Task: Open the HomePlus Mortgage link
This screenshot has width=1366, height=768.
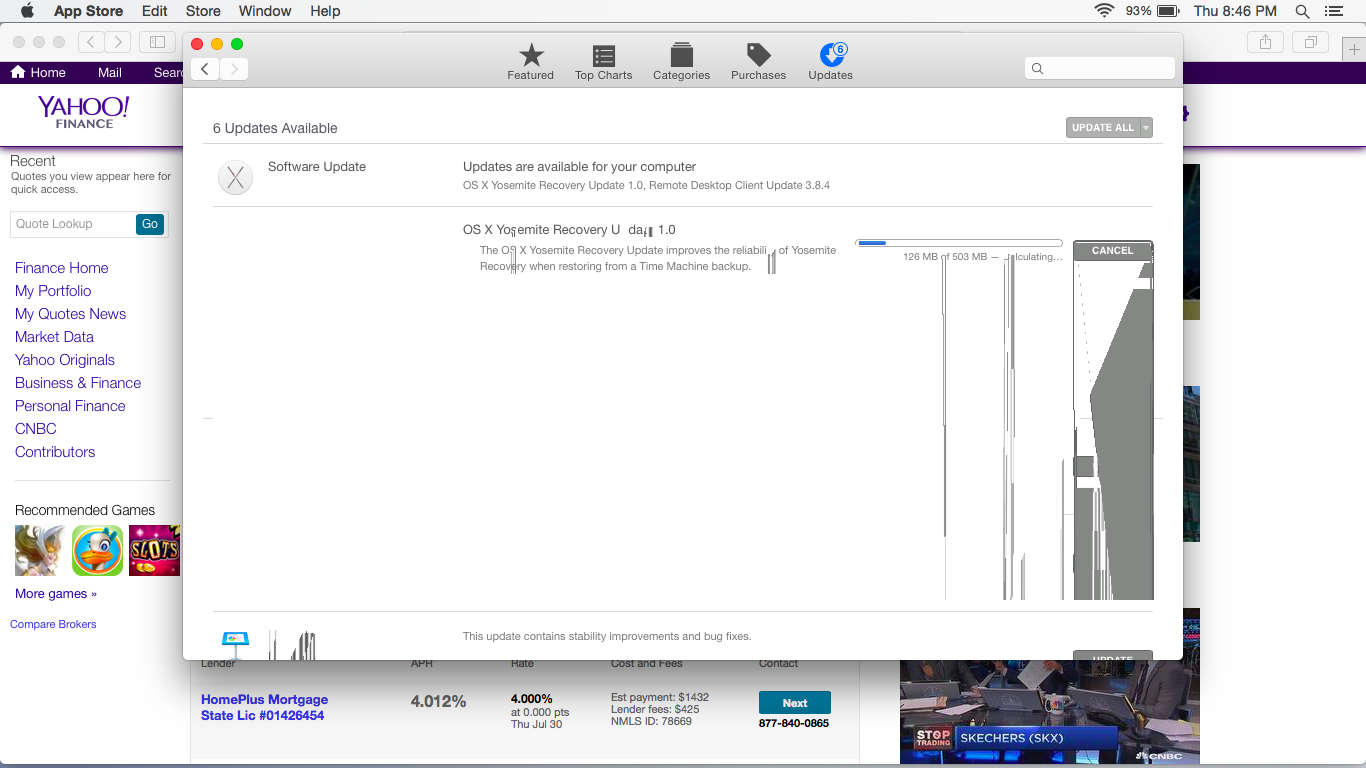Action: pyautogui.click(x=264, y=707)
